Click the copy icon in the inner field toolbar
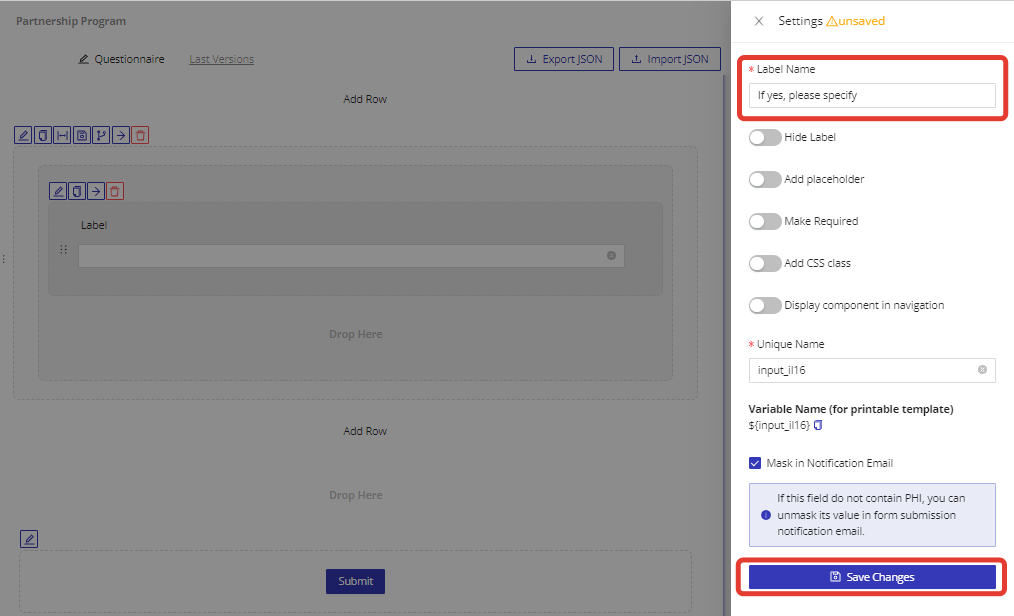 pos(77,191)
